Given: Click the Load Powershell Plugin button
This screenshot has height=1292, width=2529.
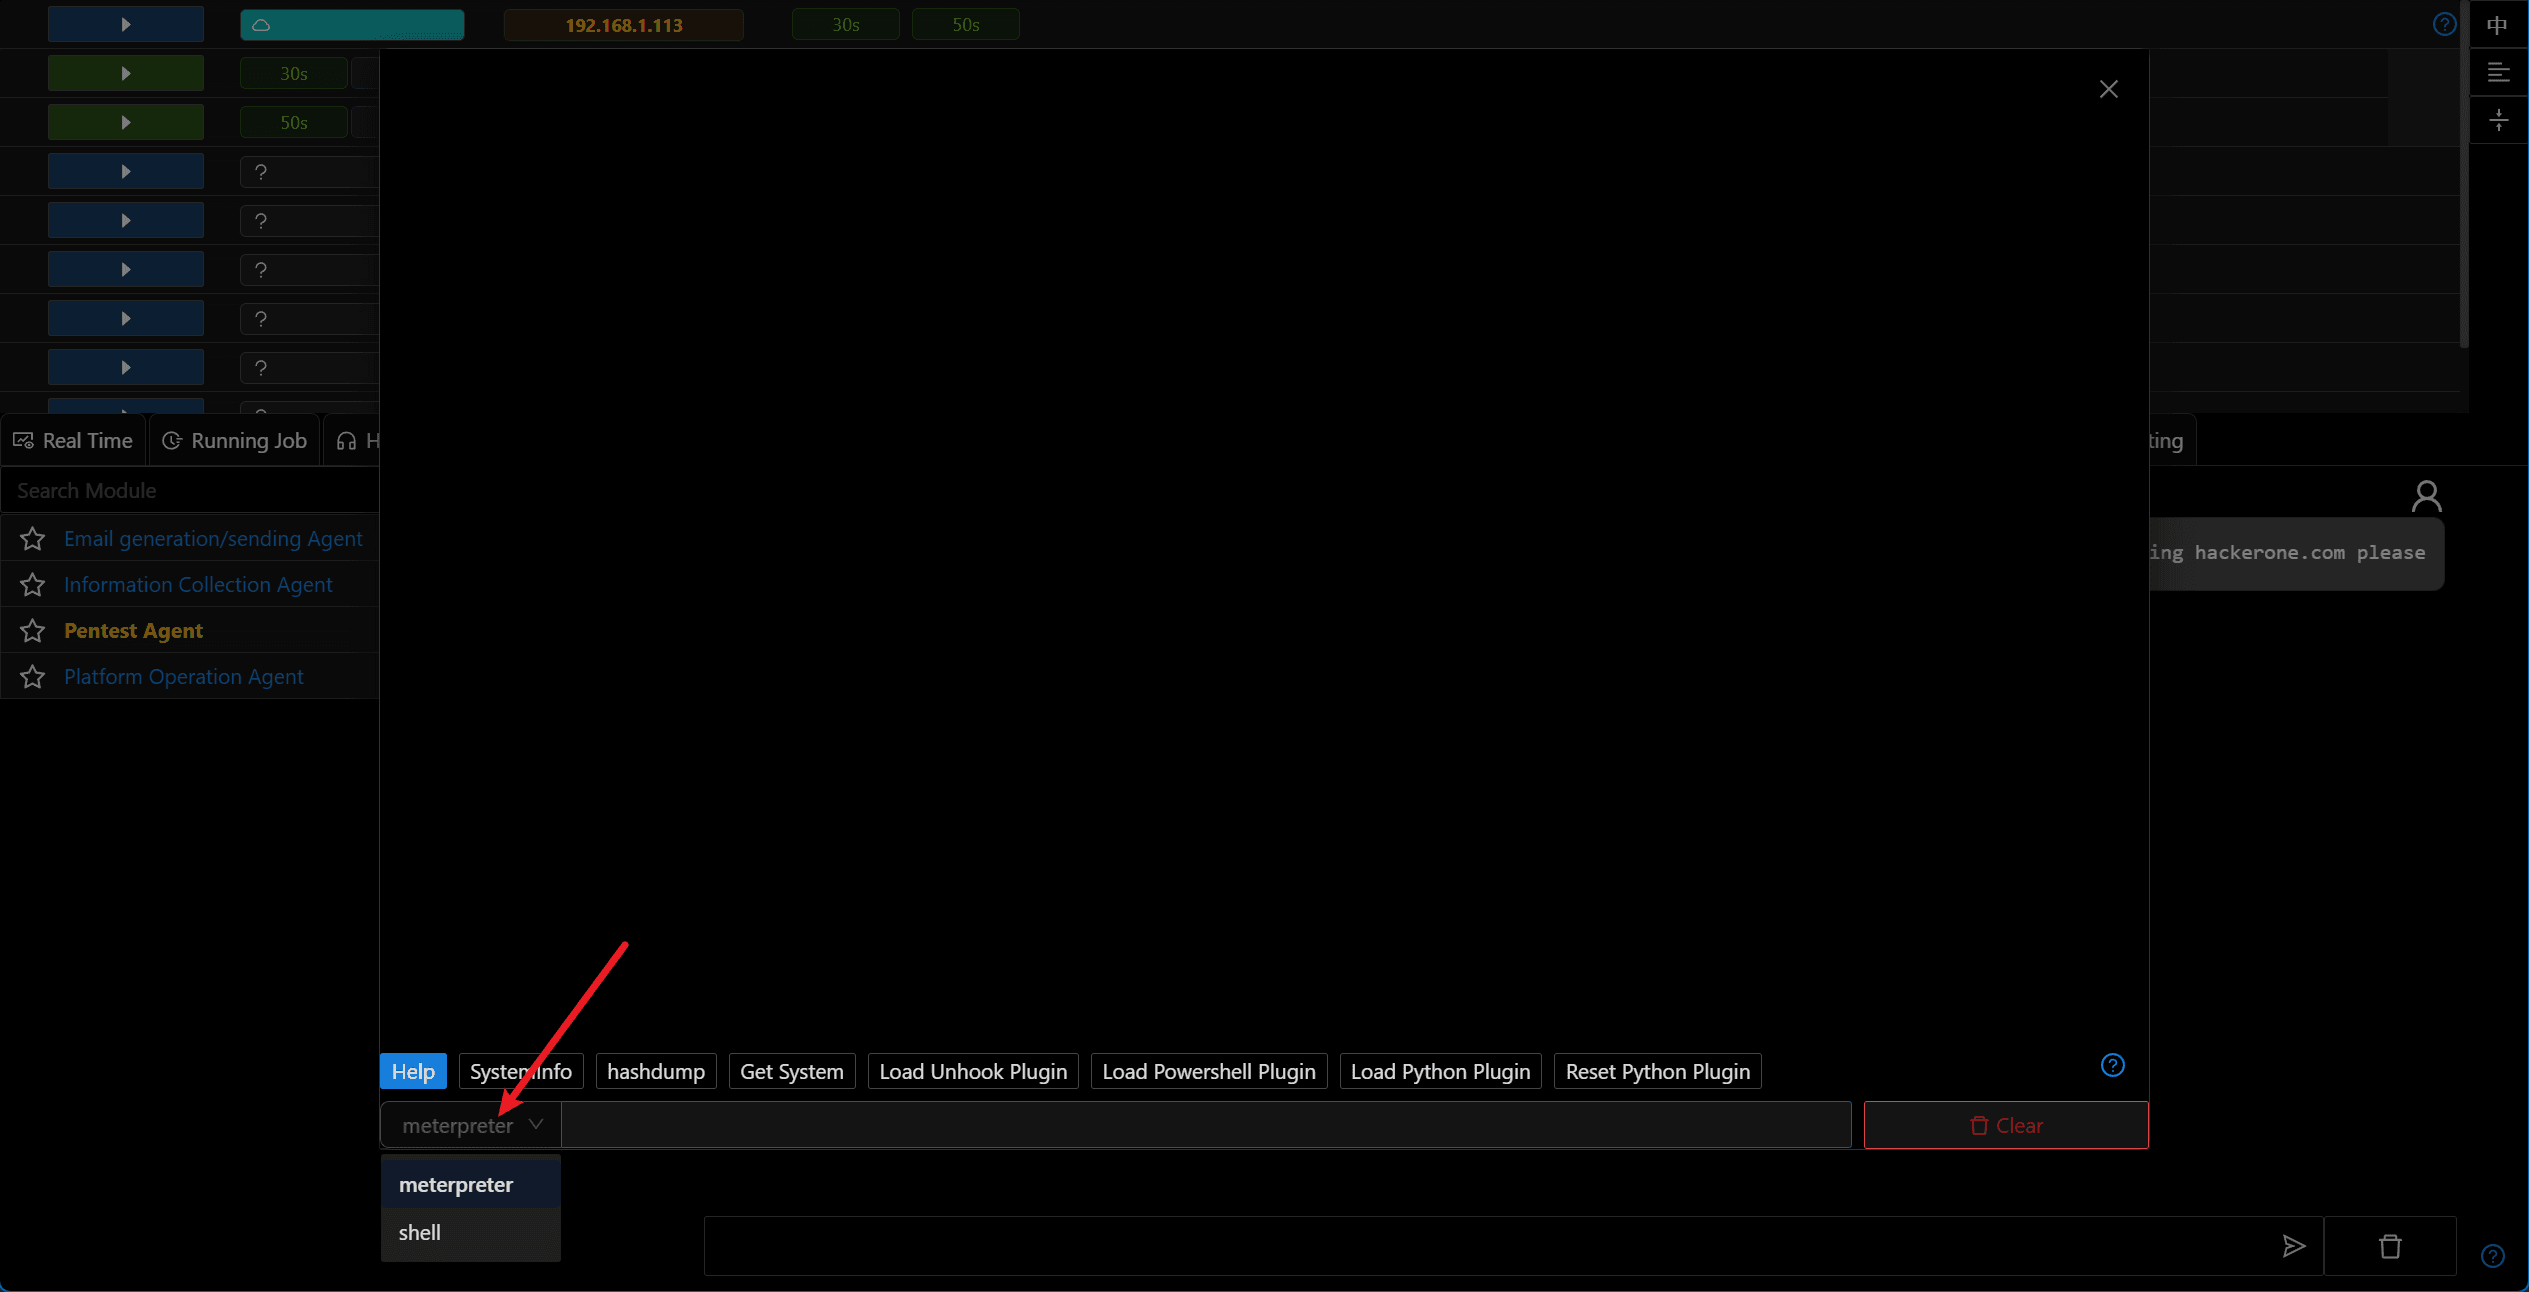Looking at the screenshot, I should (x=1208, y=1072).
